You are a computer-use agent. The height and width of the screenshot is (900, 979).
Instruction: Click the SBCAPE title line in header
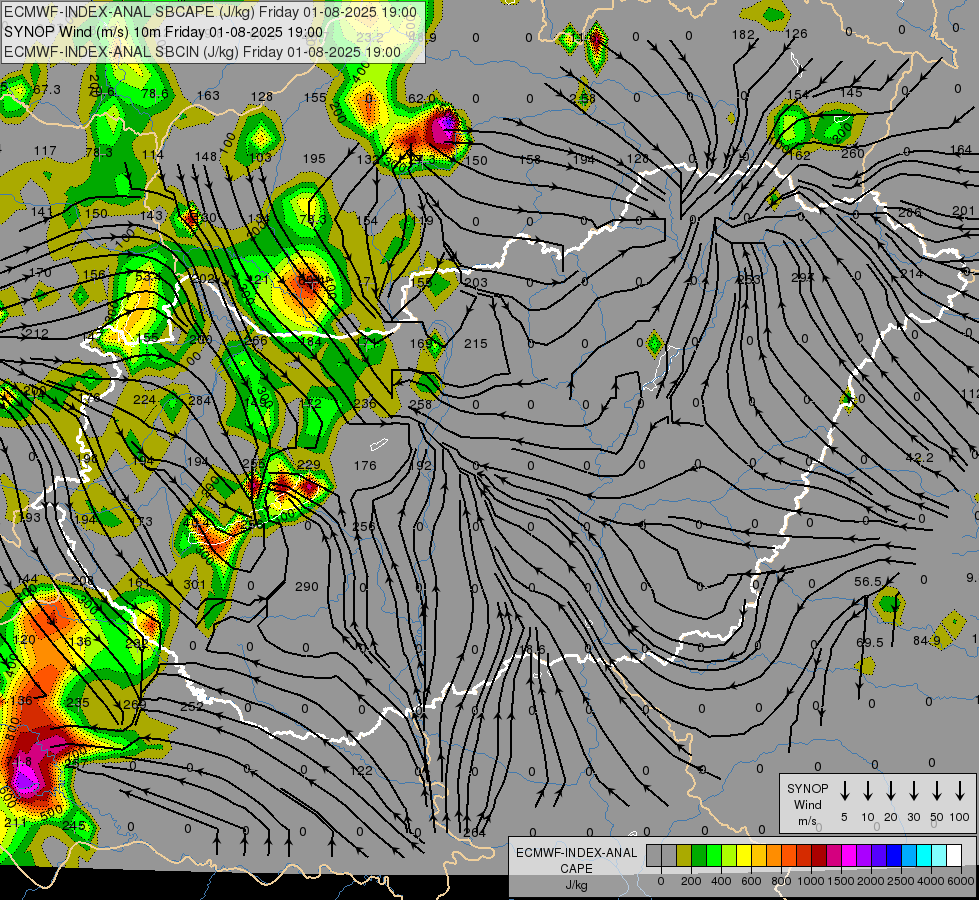coord(210,12)
